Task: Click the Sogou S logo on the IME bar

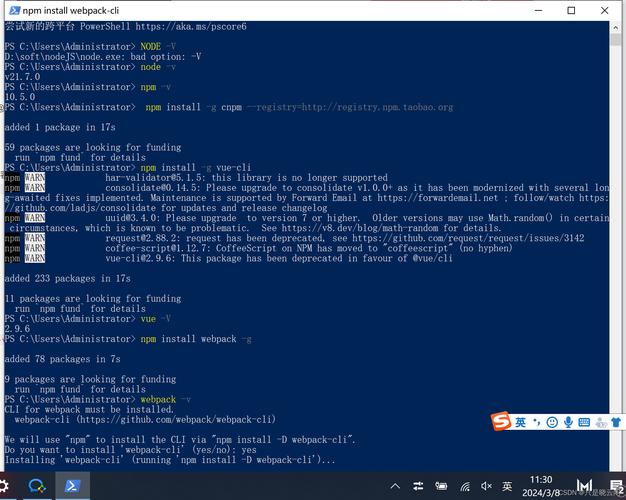Action: (x=501, y=421)
